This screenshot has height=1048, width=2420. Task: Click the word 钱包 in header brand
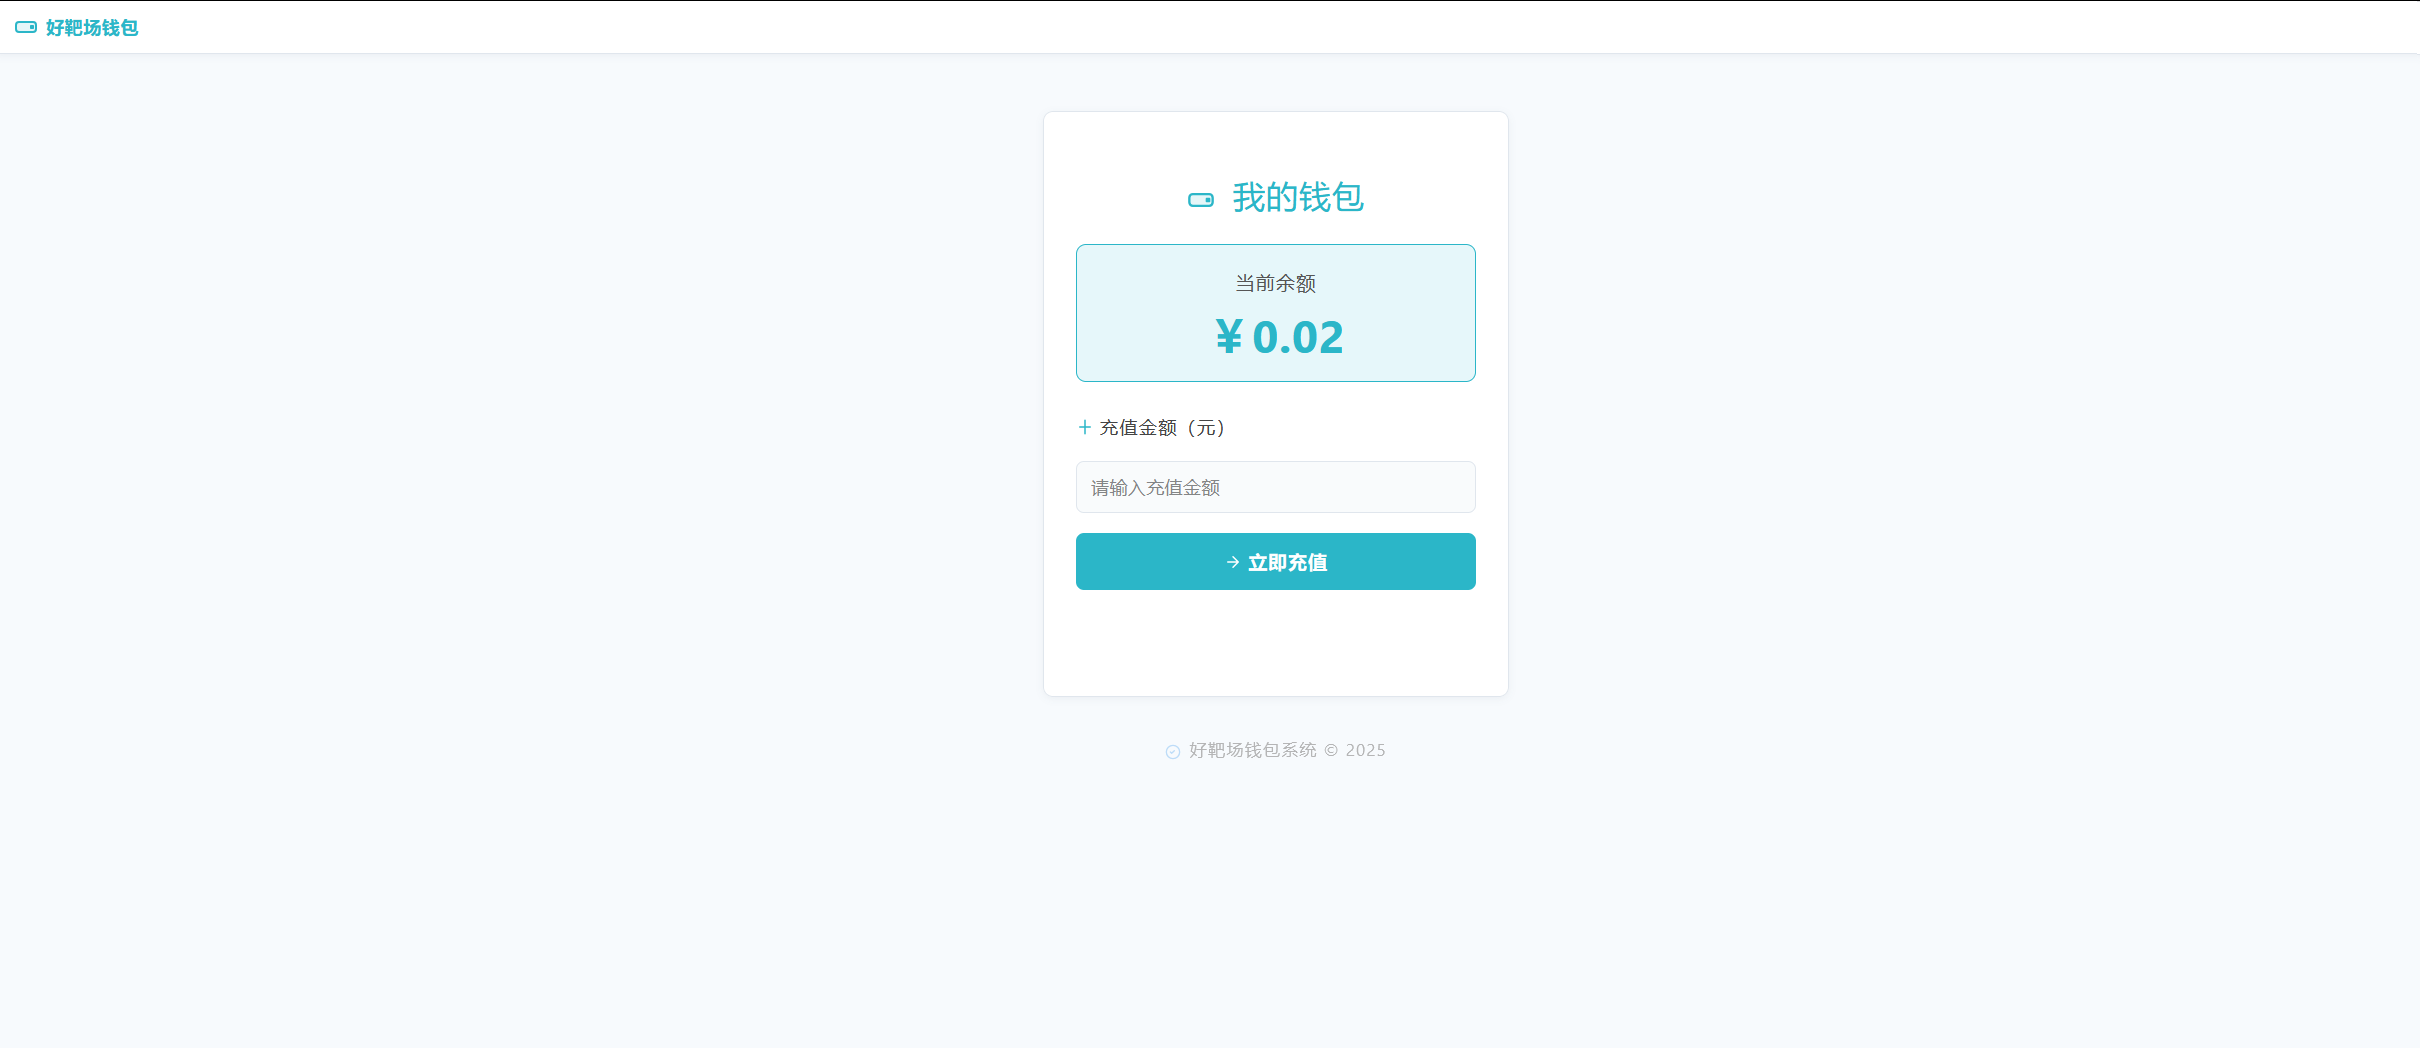(120, 27)
